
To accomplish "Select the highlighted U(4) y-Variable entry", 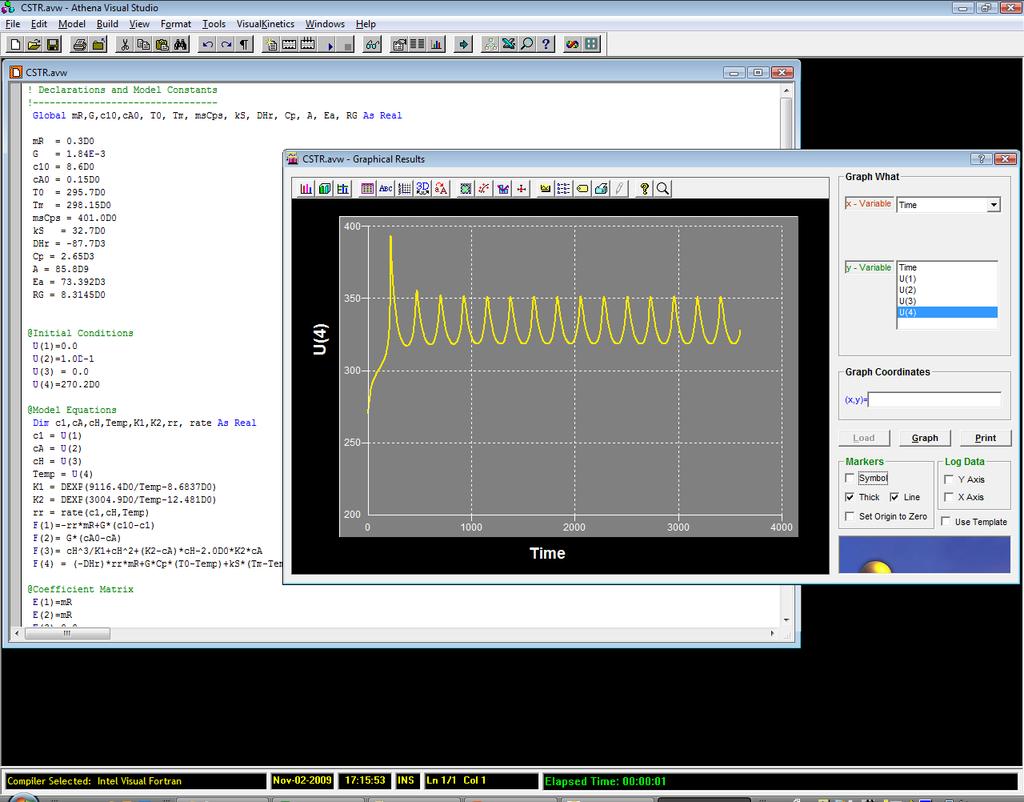I will (x=947, y=312).
